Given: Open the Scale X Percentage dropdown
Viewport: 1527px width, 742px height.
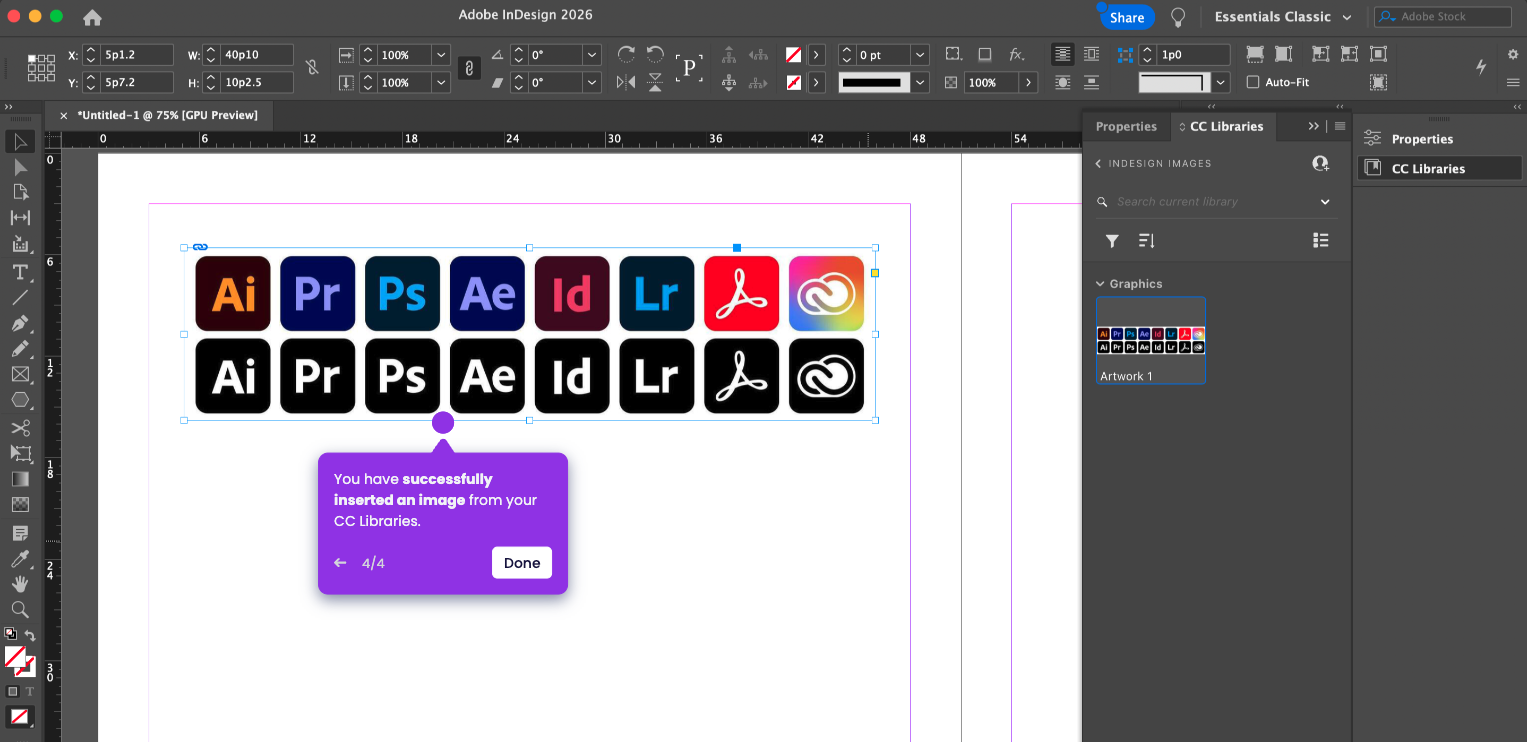Looking at the screenshot, I should (441, 55).
